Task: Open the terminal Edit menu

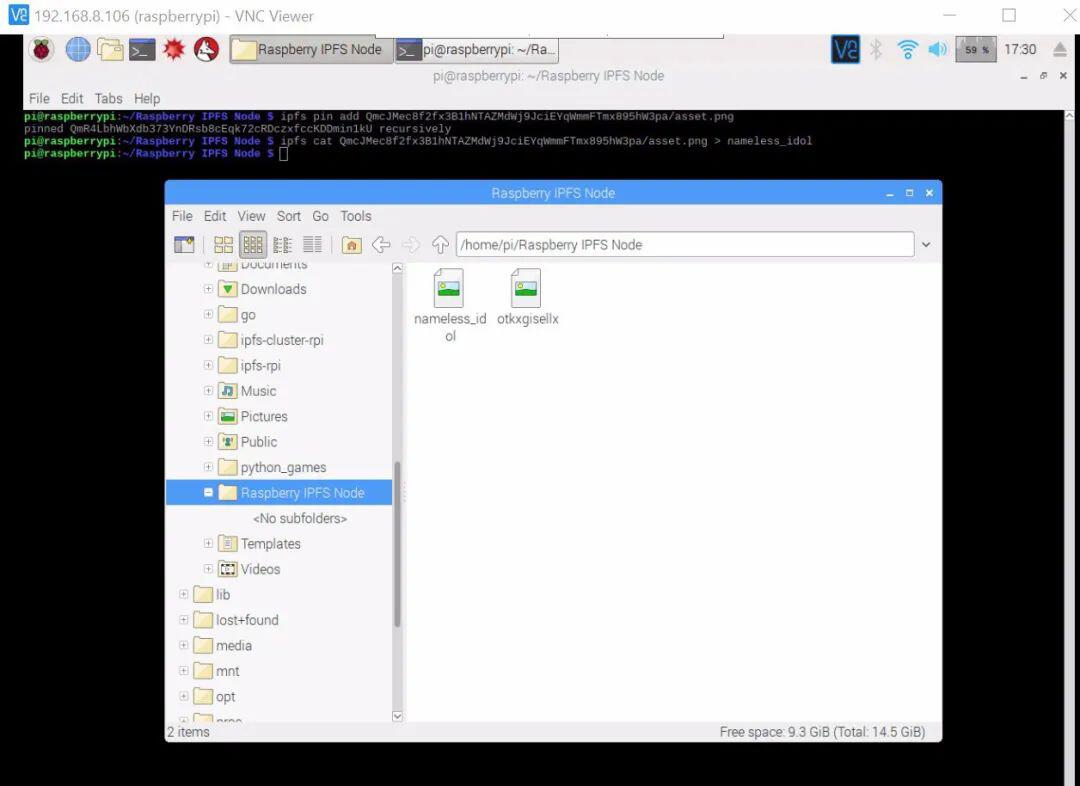Action: pos(72,99)
